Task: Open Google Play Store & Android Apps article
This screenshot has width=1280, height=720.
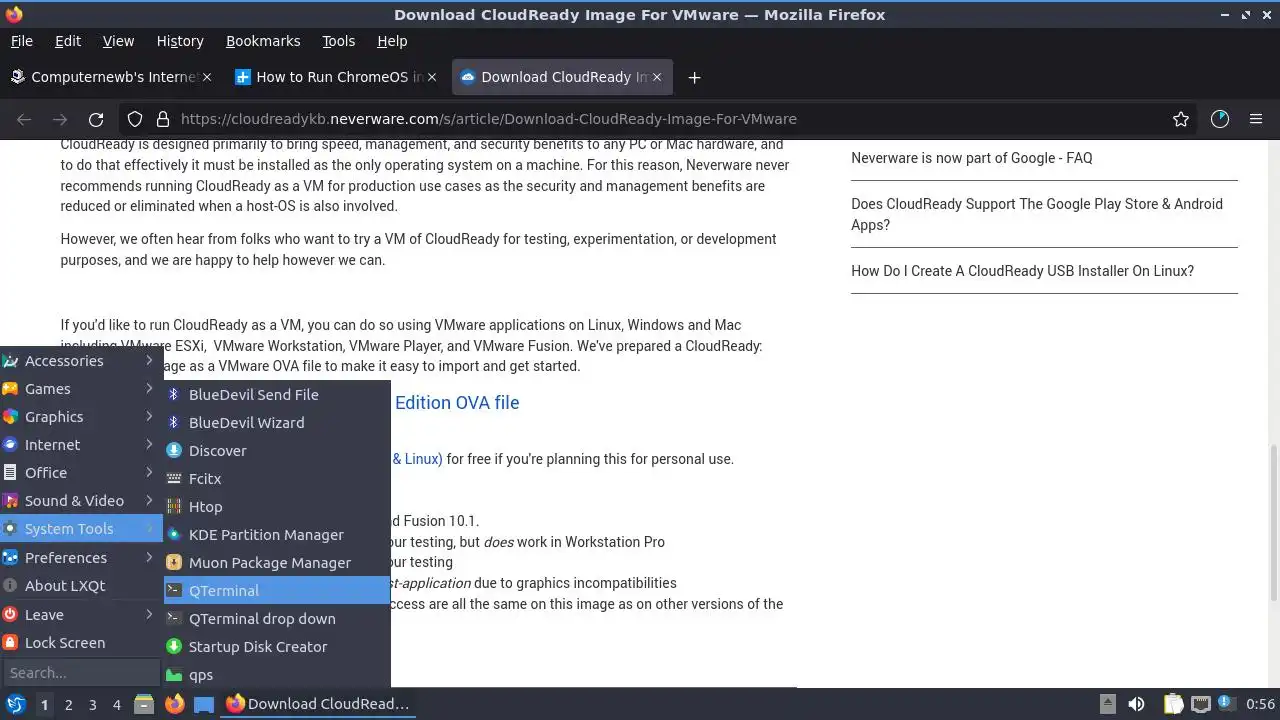Action: 1037,214
